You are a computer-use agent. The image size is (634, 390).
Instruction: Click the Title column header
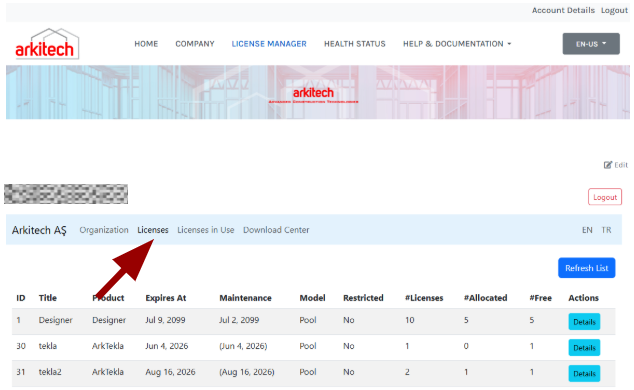48,298
